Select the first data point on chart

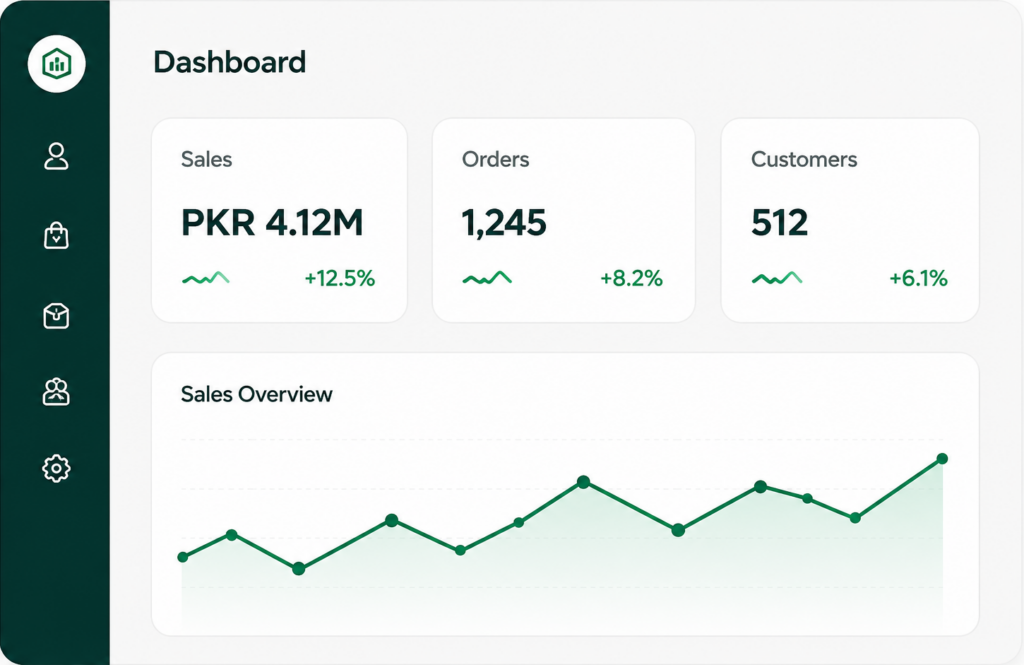[x=183, y=557]
